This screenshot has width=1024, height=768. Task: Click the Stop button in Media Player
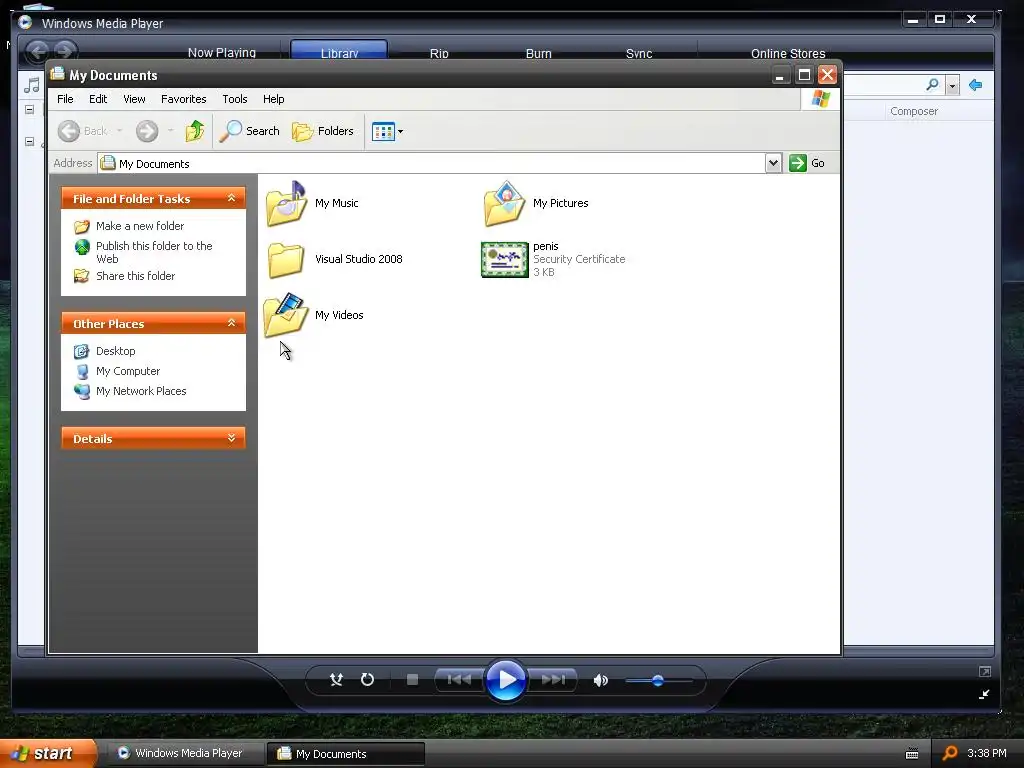point(412,680)
